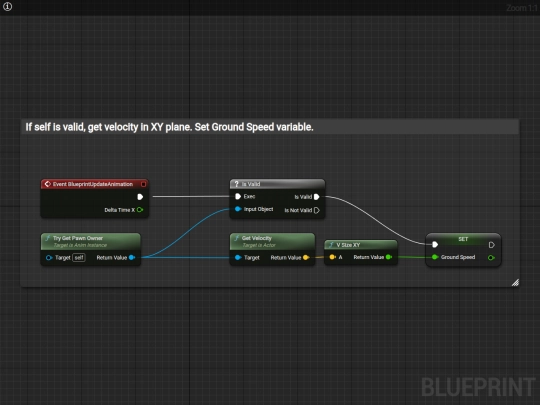Click the Exec input pin on Is Valid
Image resolution: width=540 pixels, height=405 pixels.
click(238, 197)
